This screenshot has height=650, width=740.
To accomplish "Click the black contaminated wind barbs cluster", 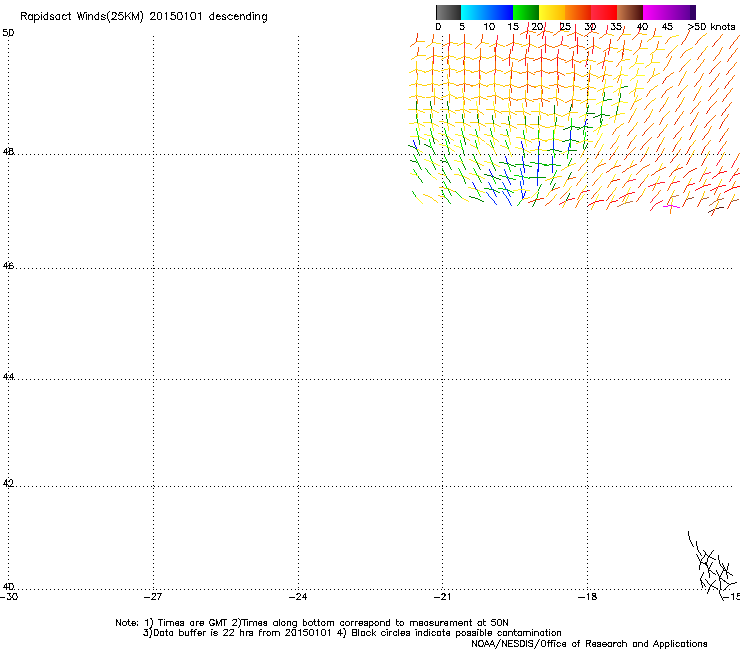I will (x=713, y=566).
